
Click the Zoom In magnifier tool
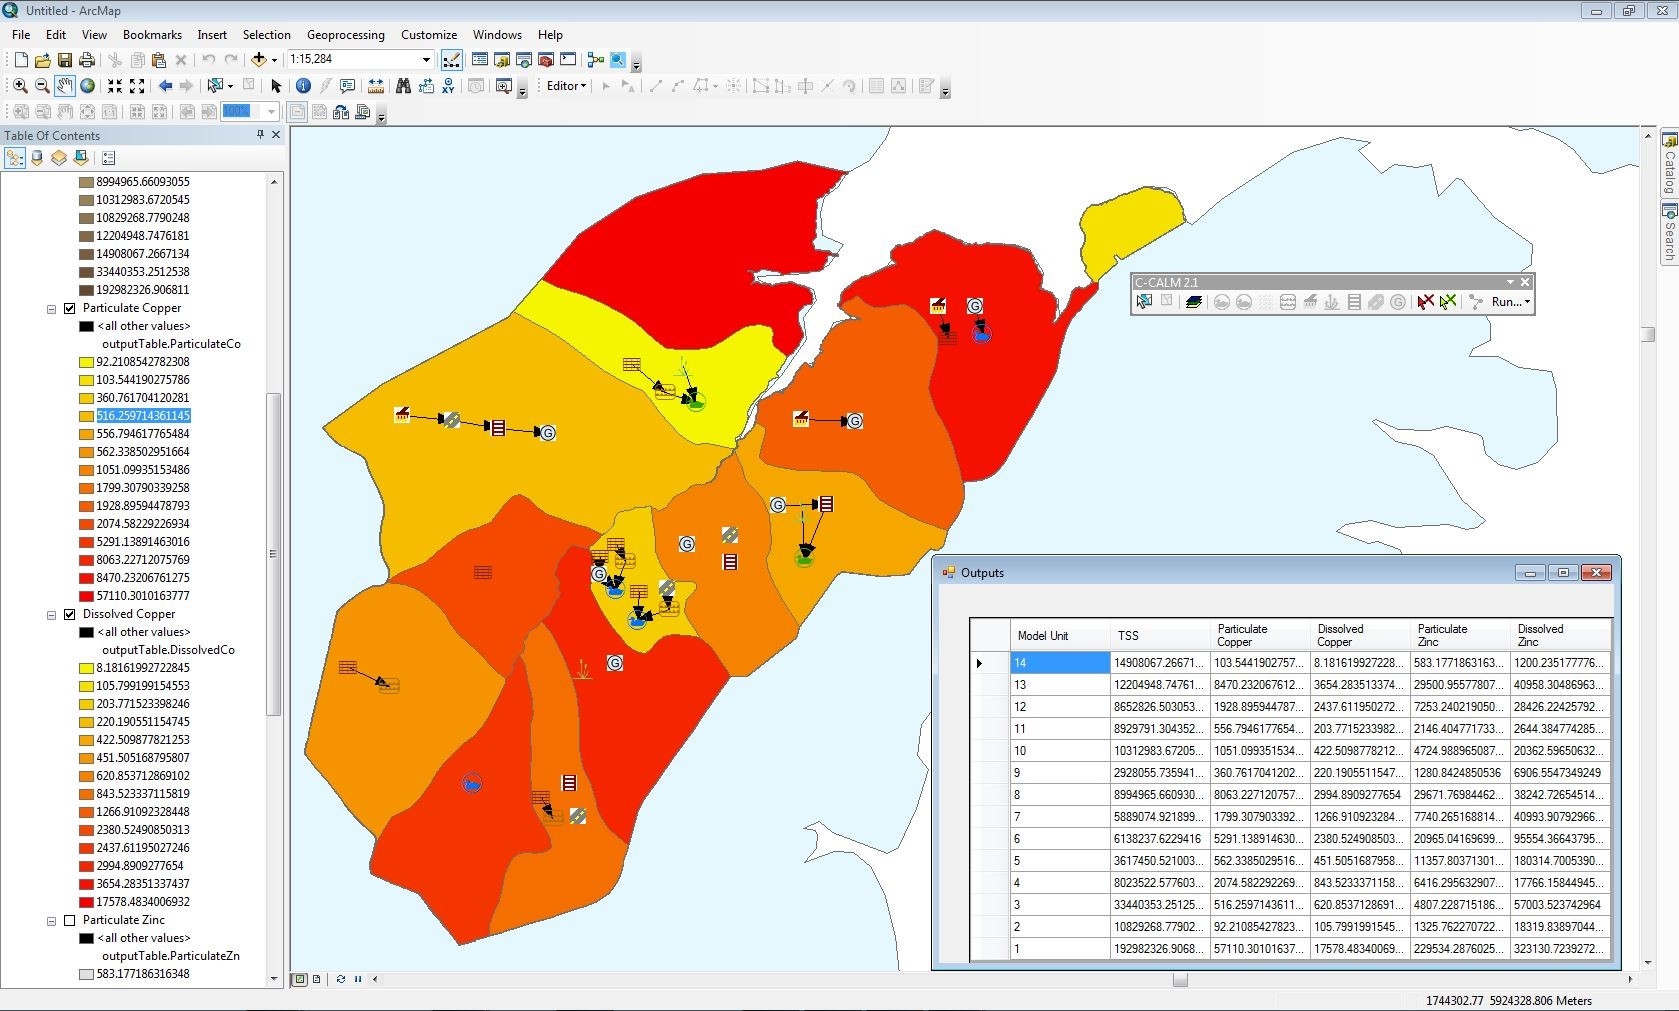click(x=19, y=86)
